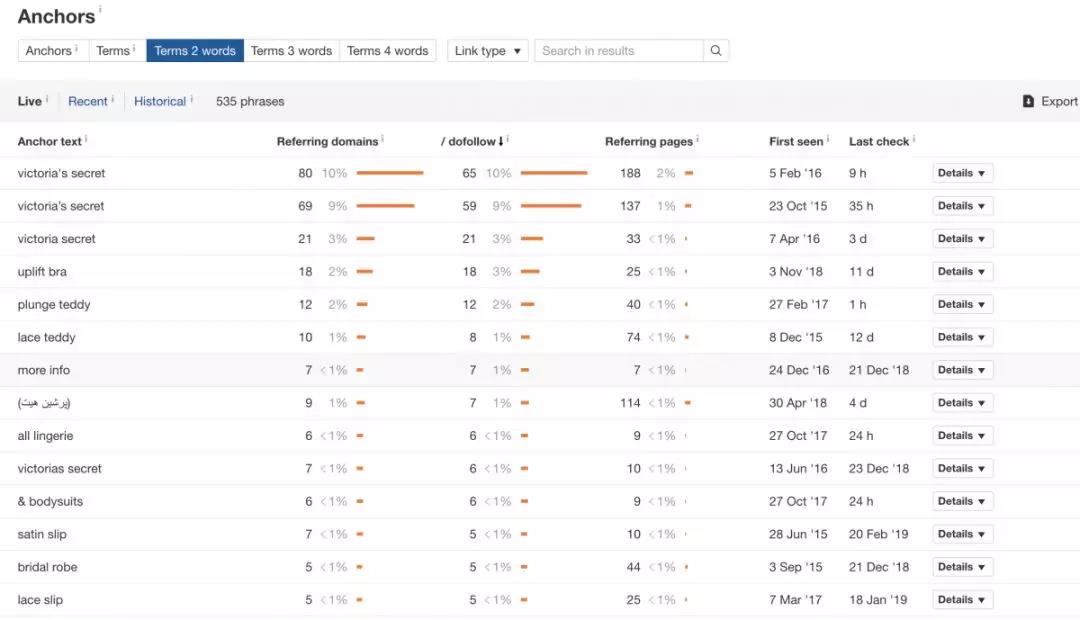1080x620 pixels.
Task: Click info icon next to Last check
Action: pos(914,140)
